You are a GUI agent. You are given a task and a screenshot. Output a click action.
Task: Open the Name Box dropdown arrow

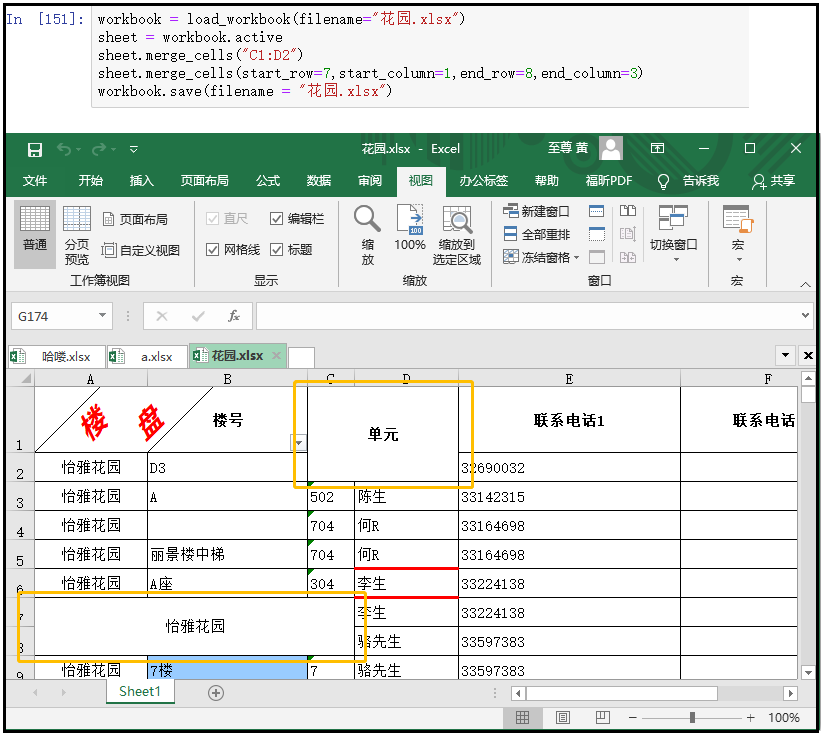102,316
